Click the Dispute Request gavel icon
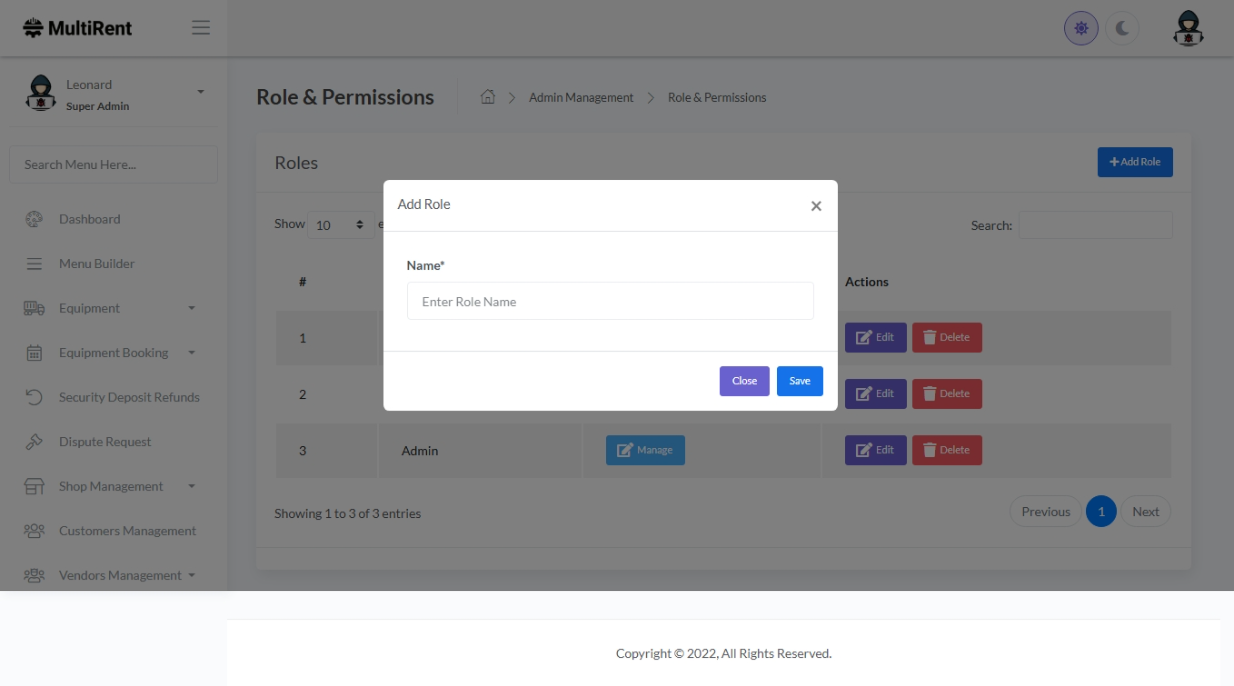Screen dimensions: 1234x686 point(34,442)
